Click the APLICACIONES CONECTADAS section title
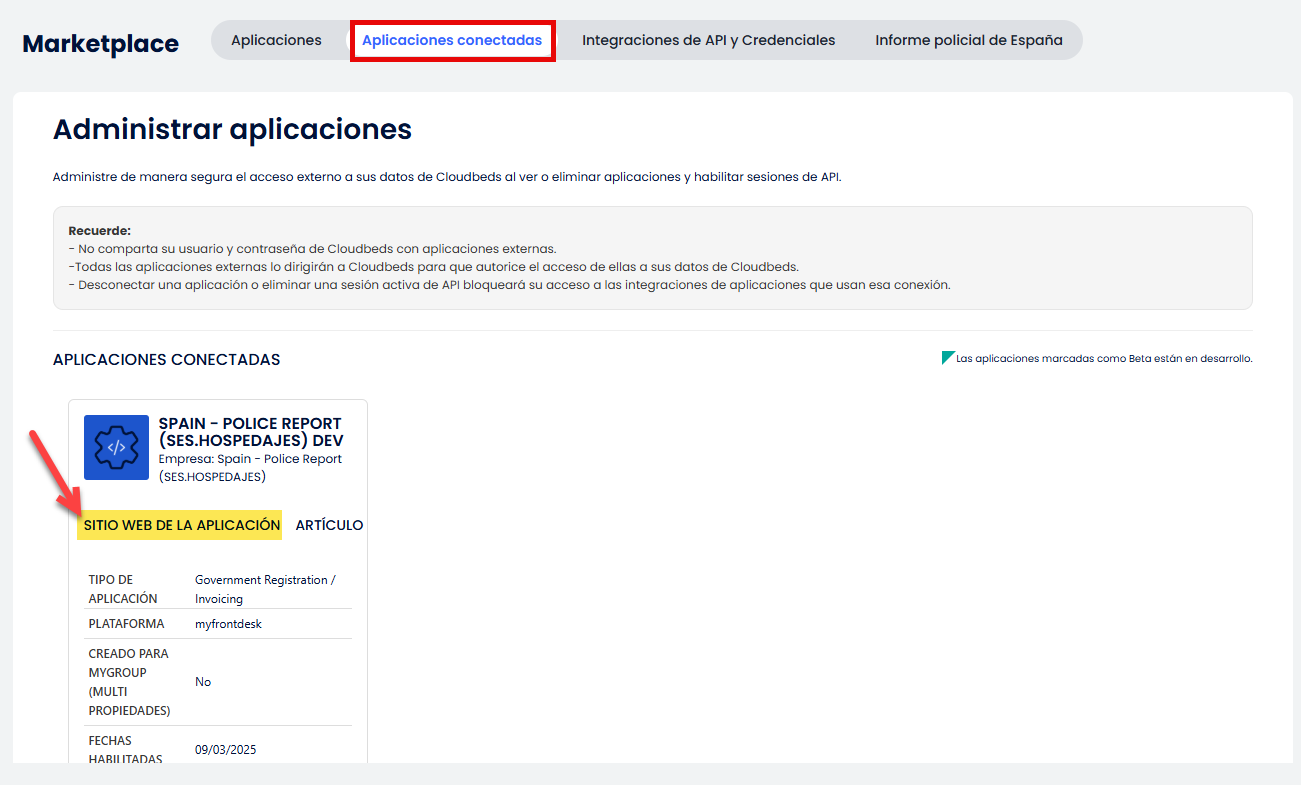The image size is (1301, 785). click(167, 360)
